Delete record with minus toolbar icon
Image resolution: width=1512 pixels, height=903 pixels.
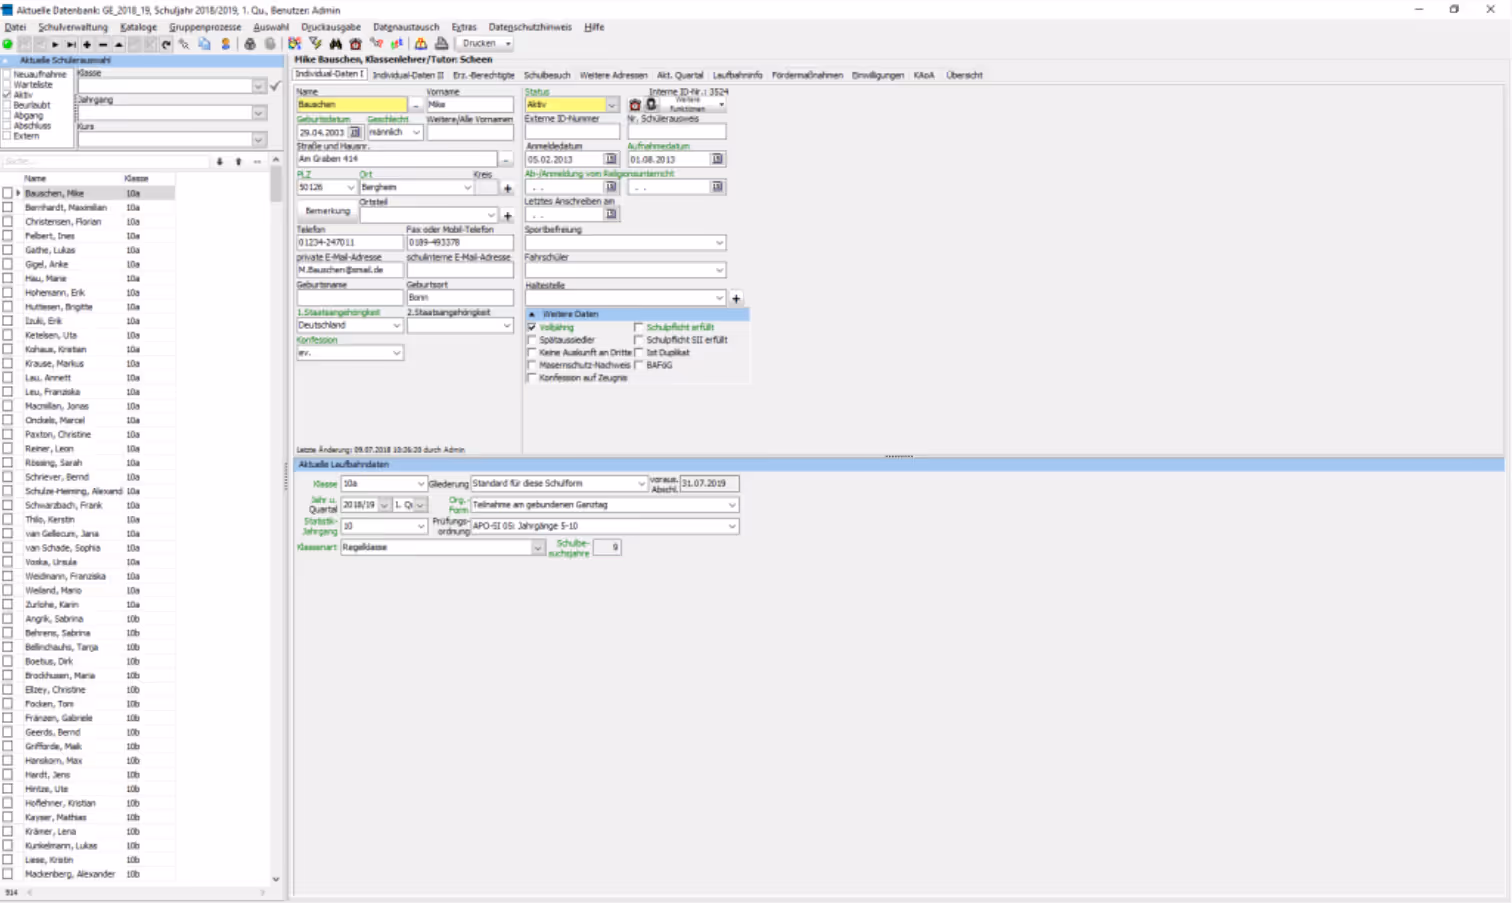coord(103,44)
